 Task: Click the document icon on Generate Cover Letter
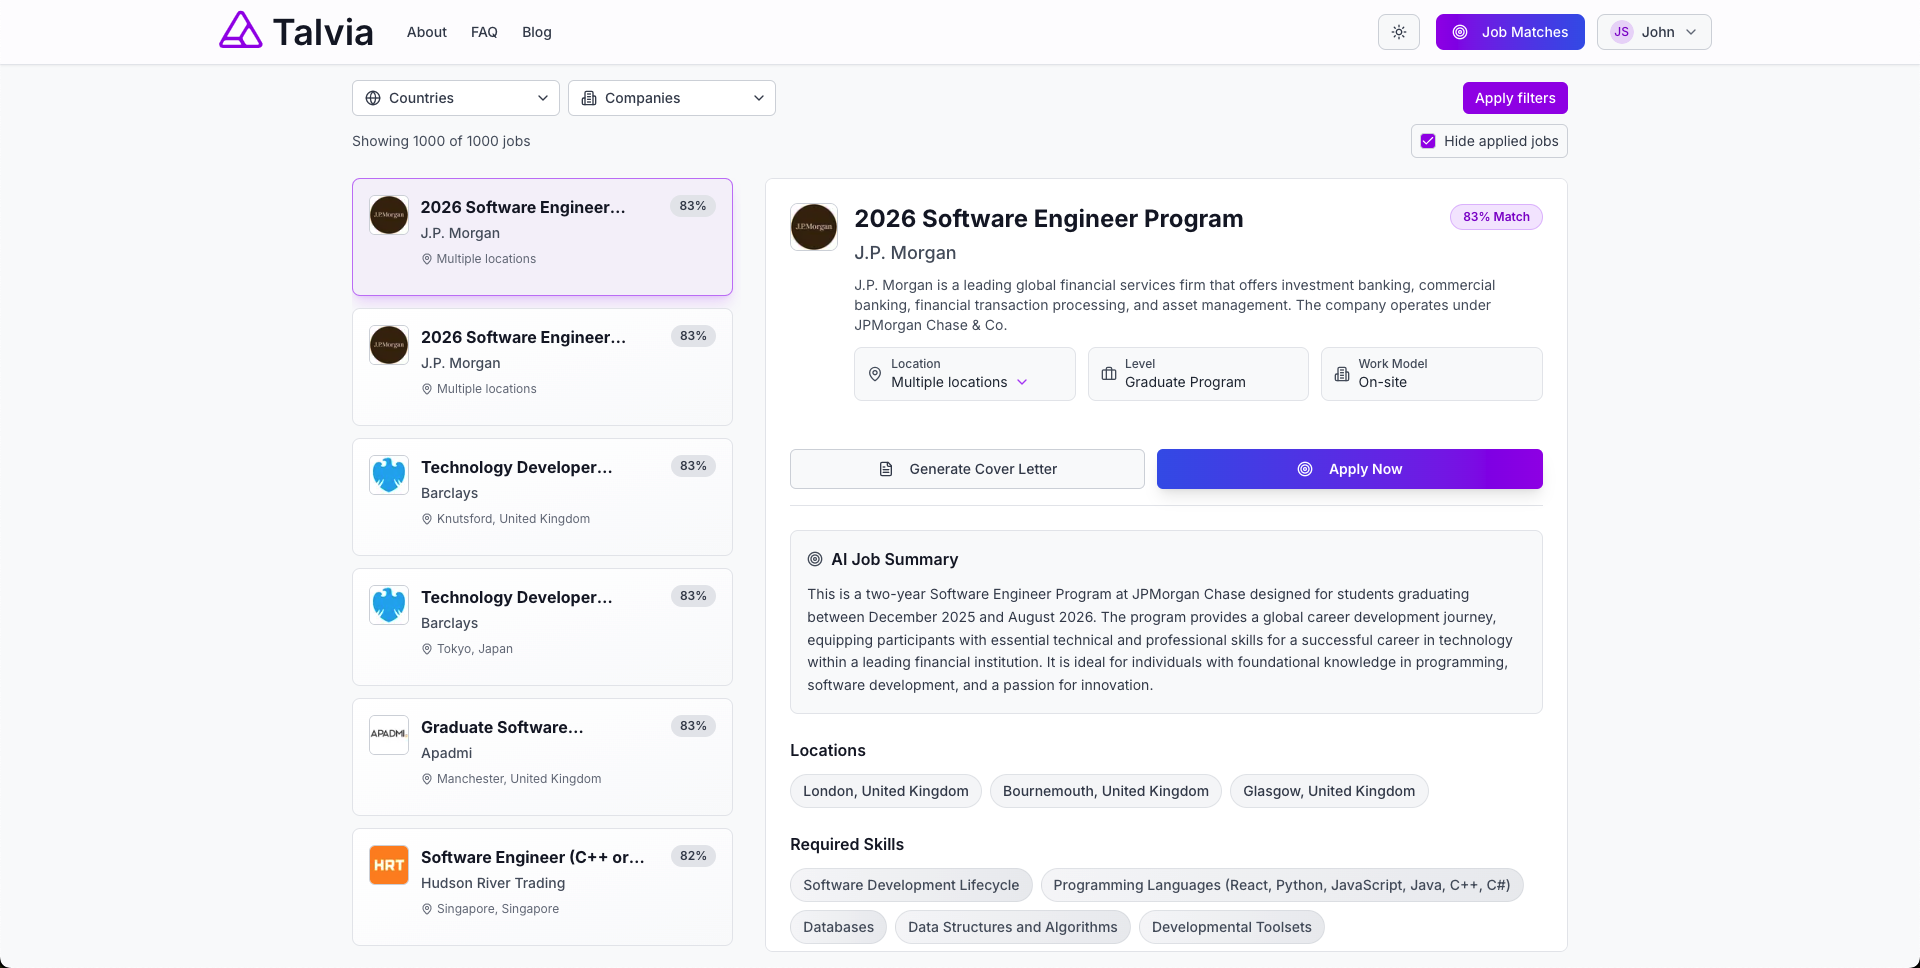[886, 469]
